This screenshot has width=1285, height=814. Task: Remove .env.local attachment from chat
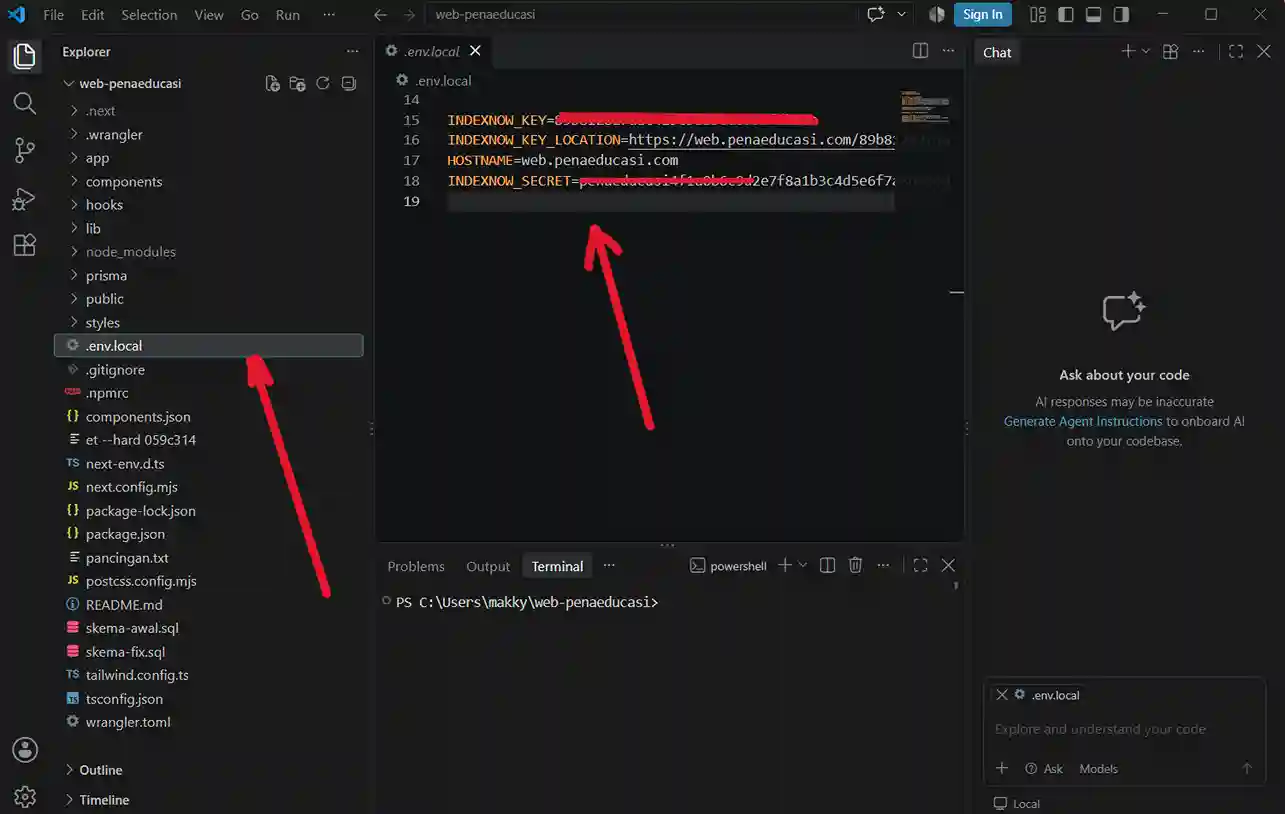pyautogui.click(x=1002, y=695)
